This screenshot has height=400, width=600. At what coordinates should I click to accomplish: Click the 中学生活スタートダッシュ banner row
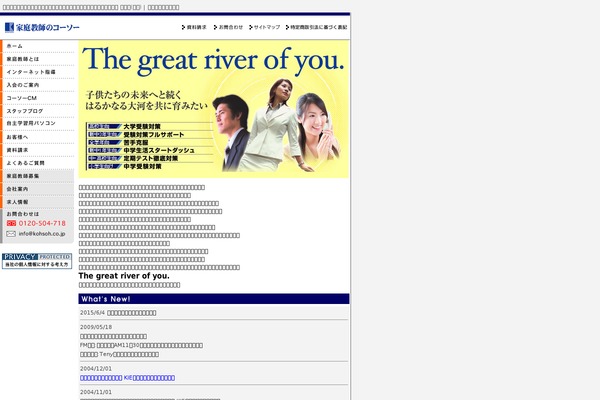[x=150, y=150]
